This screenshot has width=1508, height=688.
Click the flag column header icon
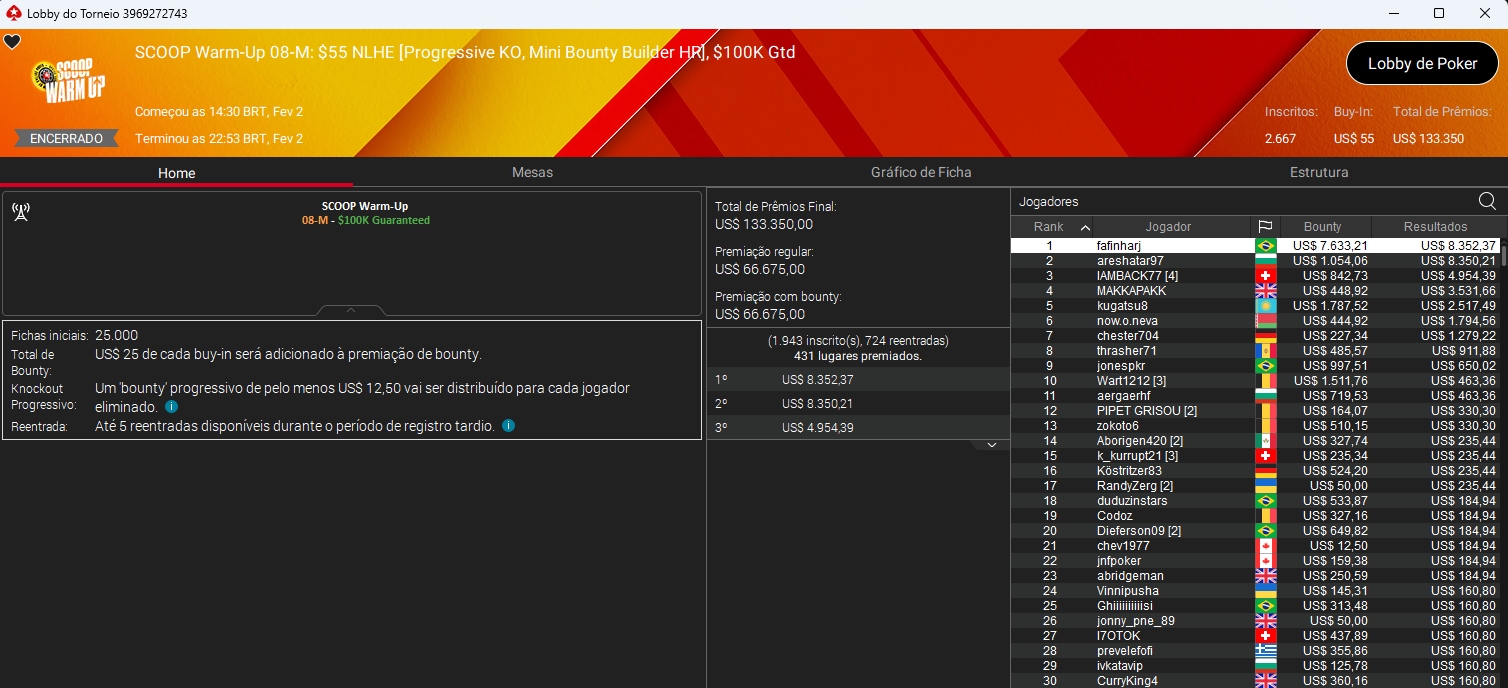[x=1265, y=227]
